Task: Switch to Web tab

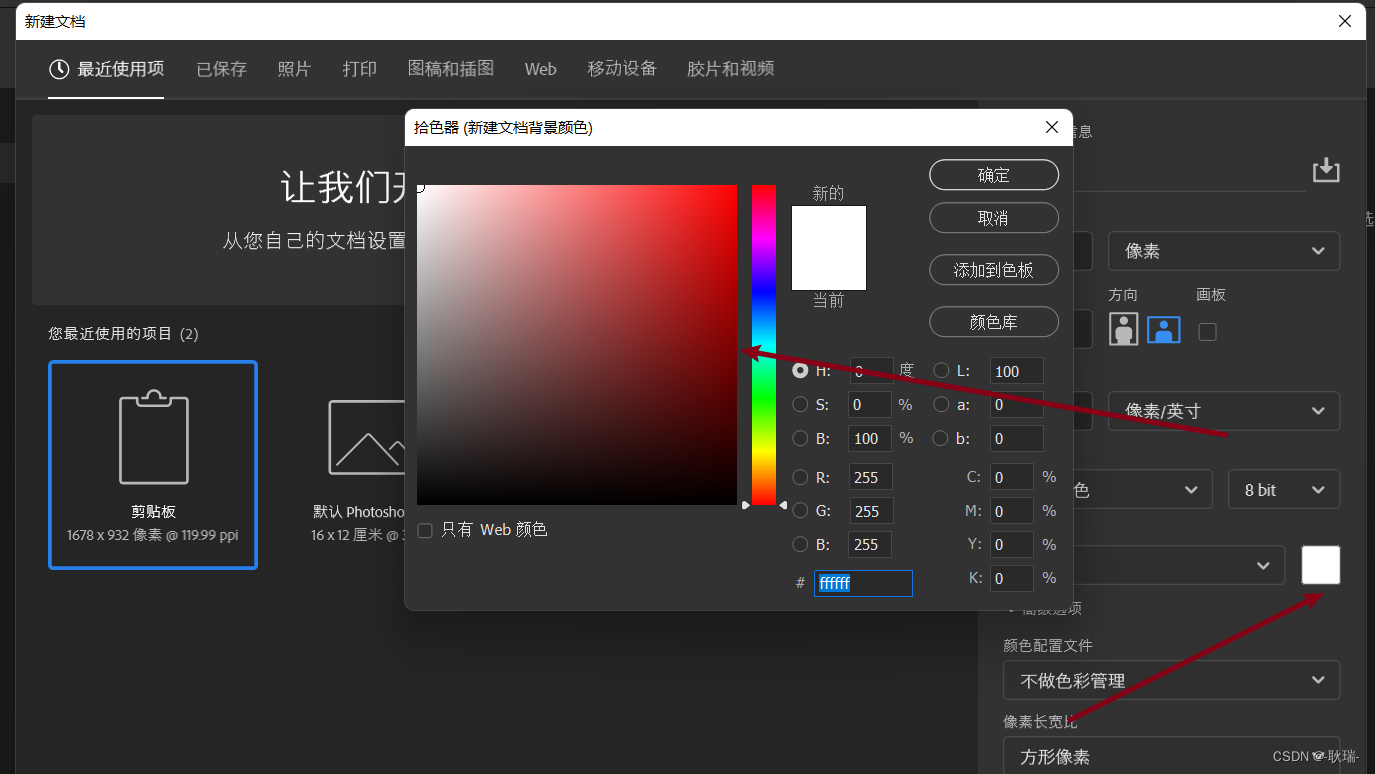Action: [x=540, y=69]
